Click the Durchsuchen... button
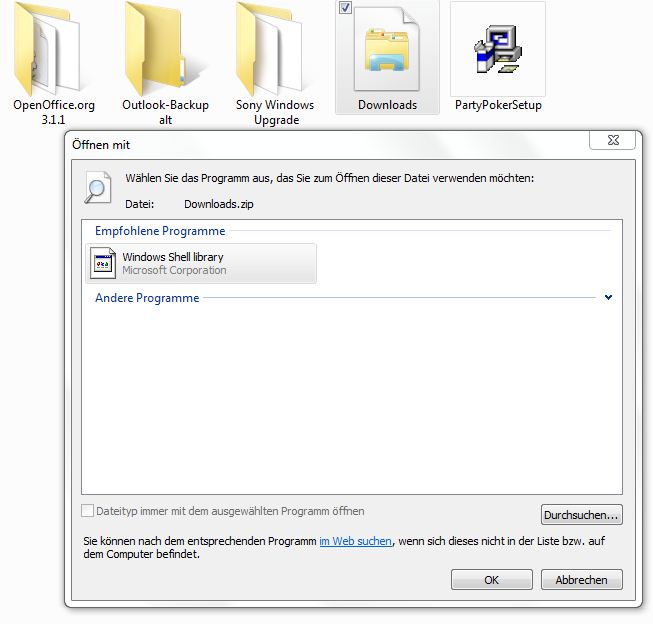 [x=581, y=515]
